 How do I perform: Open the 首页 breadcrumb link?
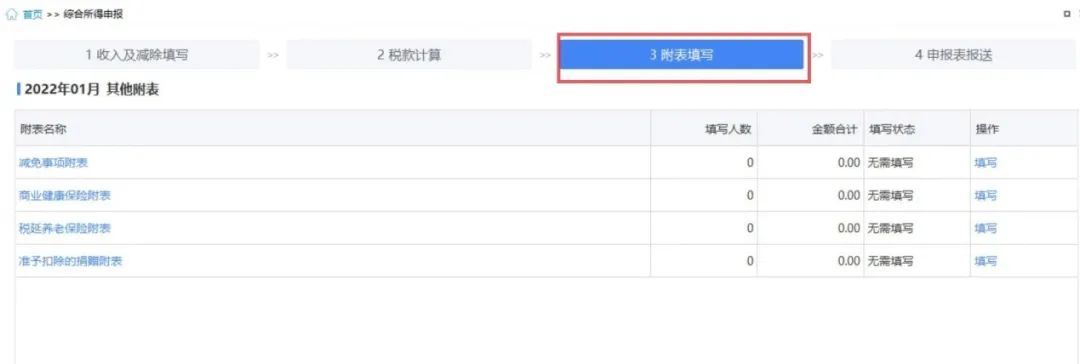(32, 14)
